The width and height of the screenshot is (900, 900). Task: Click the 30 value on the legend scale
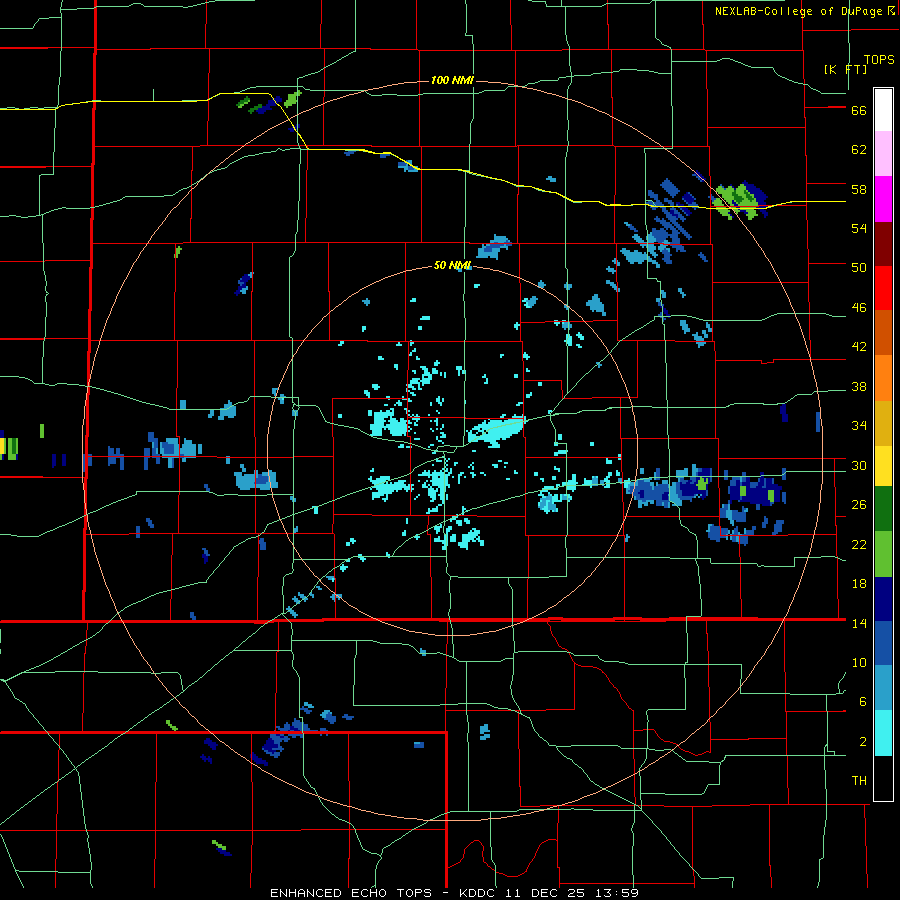(x=859, y=465)
